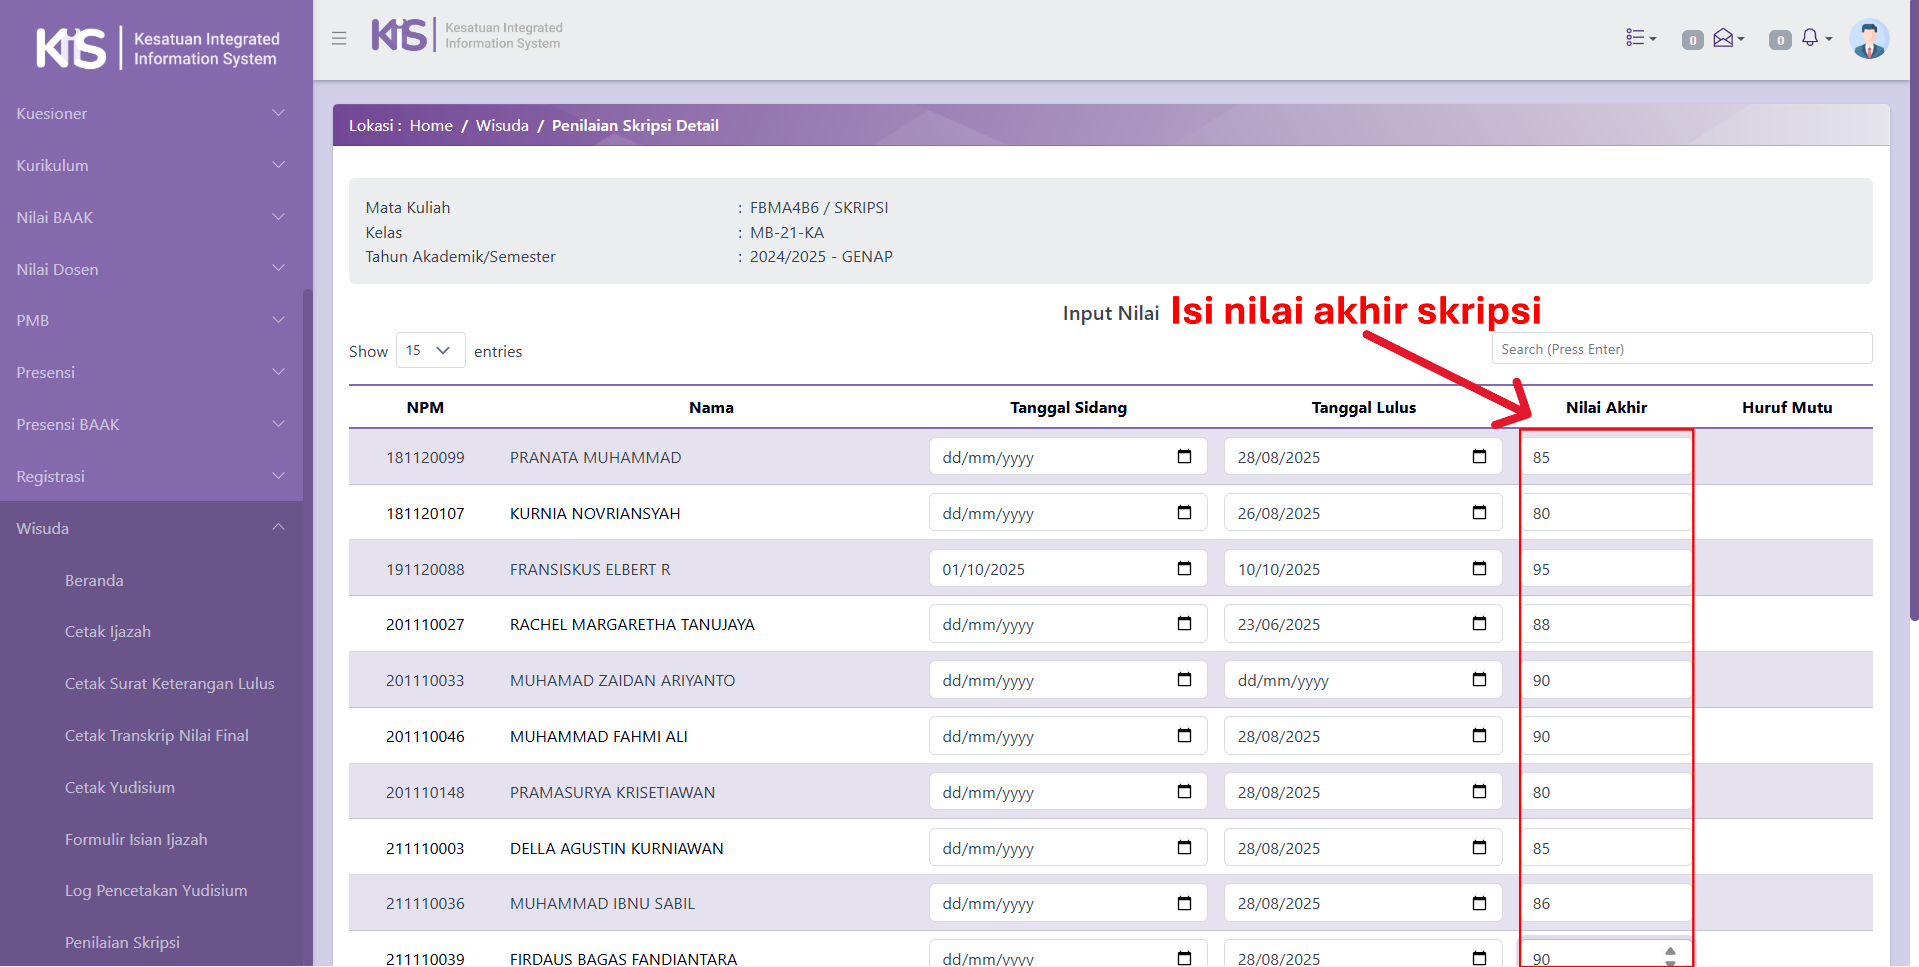Viewport: 1919px width, 967px height.
Task: Open Cetak Ijazah submenu item
Action: (x=108, y=632)
